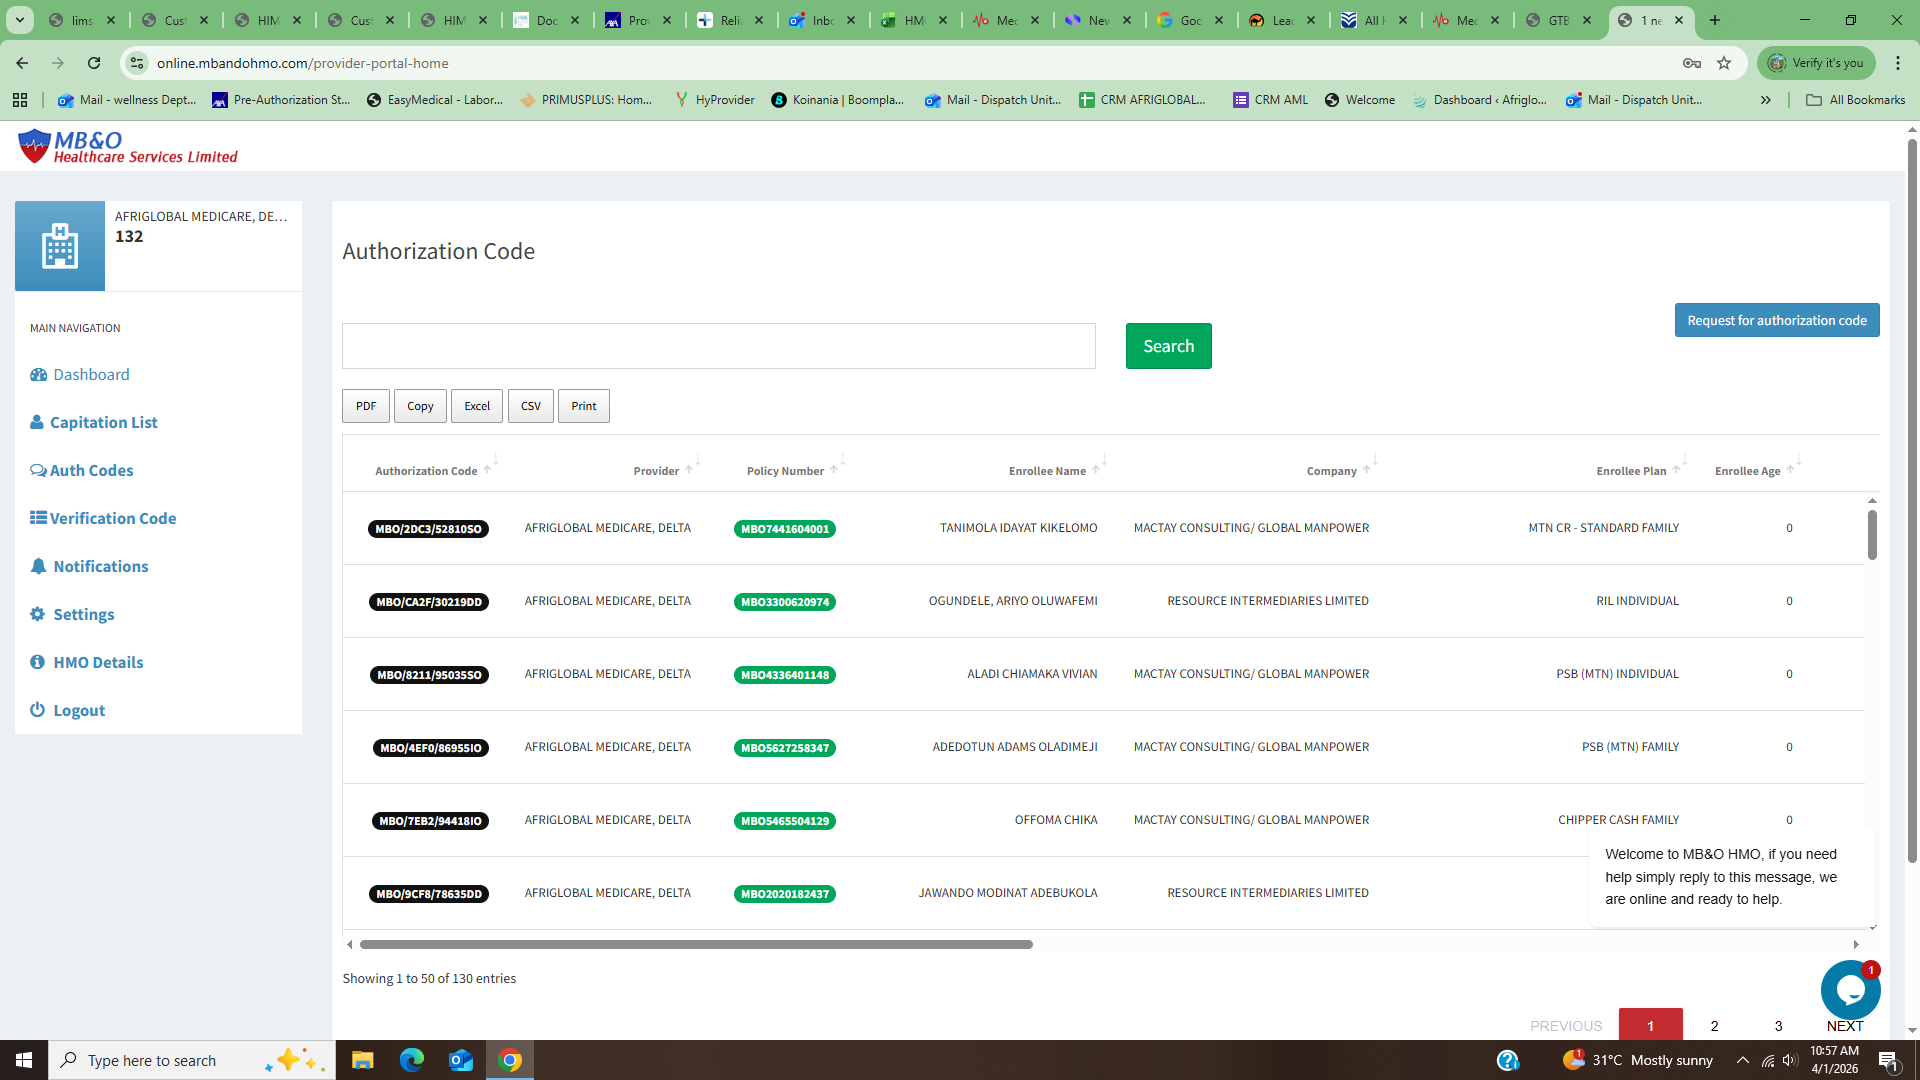Click the Logout power icon
The width and height of the screenshot is (1920, 1080).
click(38, 710)
